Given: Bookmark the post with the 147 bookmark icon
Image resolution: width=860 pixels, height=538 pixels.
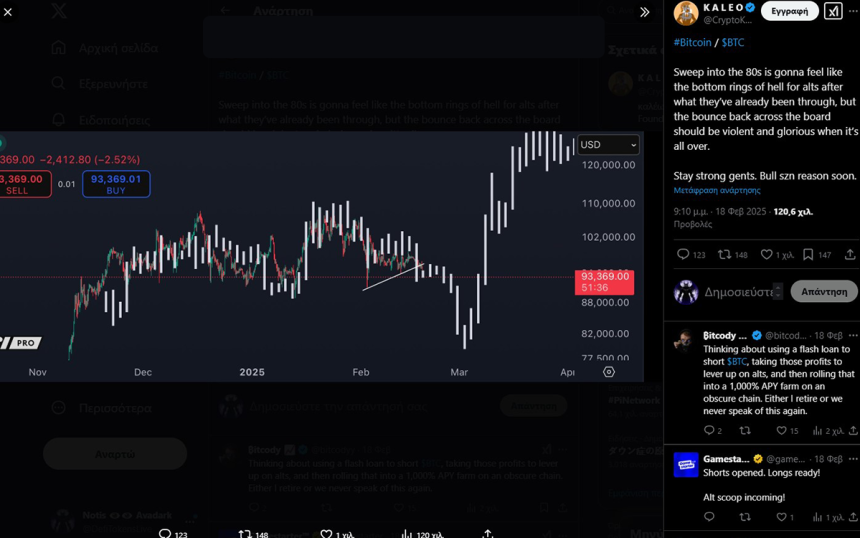Looking at the screenshot, I should coord(817,254).
